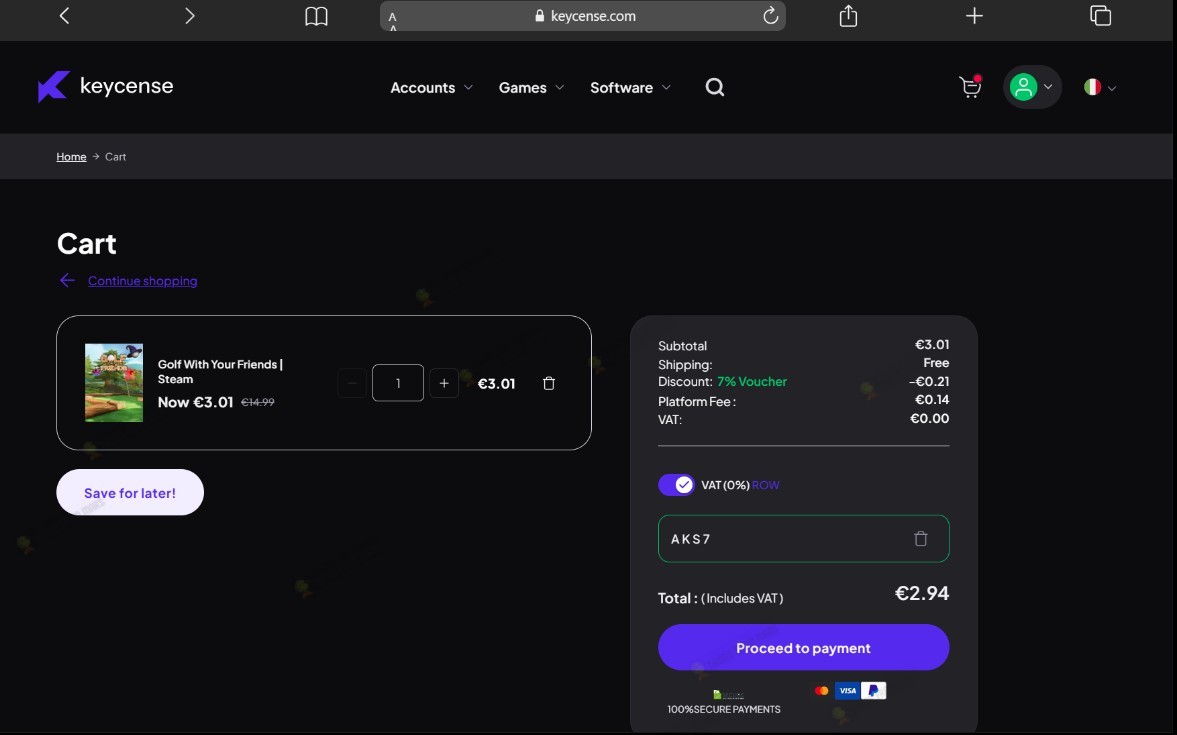Click the Visa payment icon
This screenshot has height=735, width=1177.
[847, 691]
